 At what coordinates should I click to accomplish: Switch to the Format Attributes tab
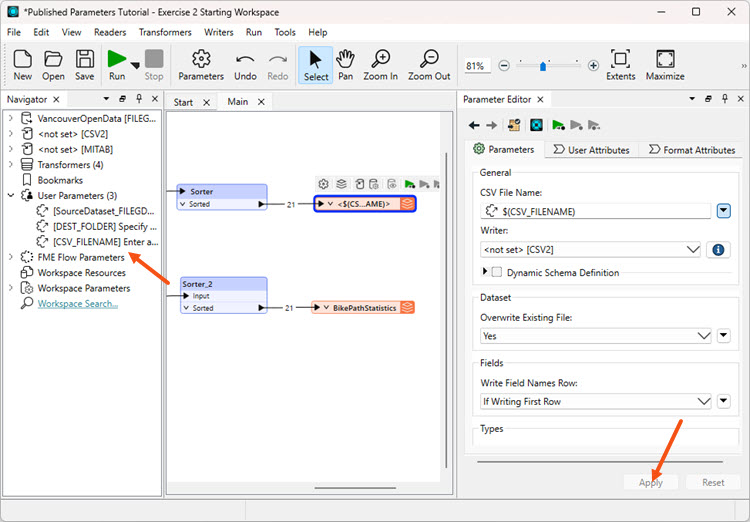[x=692, y=150]
